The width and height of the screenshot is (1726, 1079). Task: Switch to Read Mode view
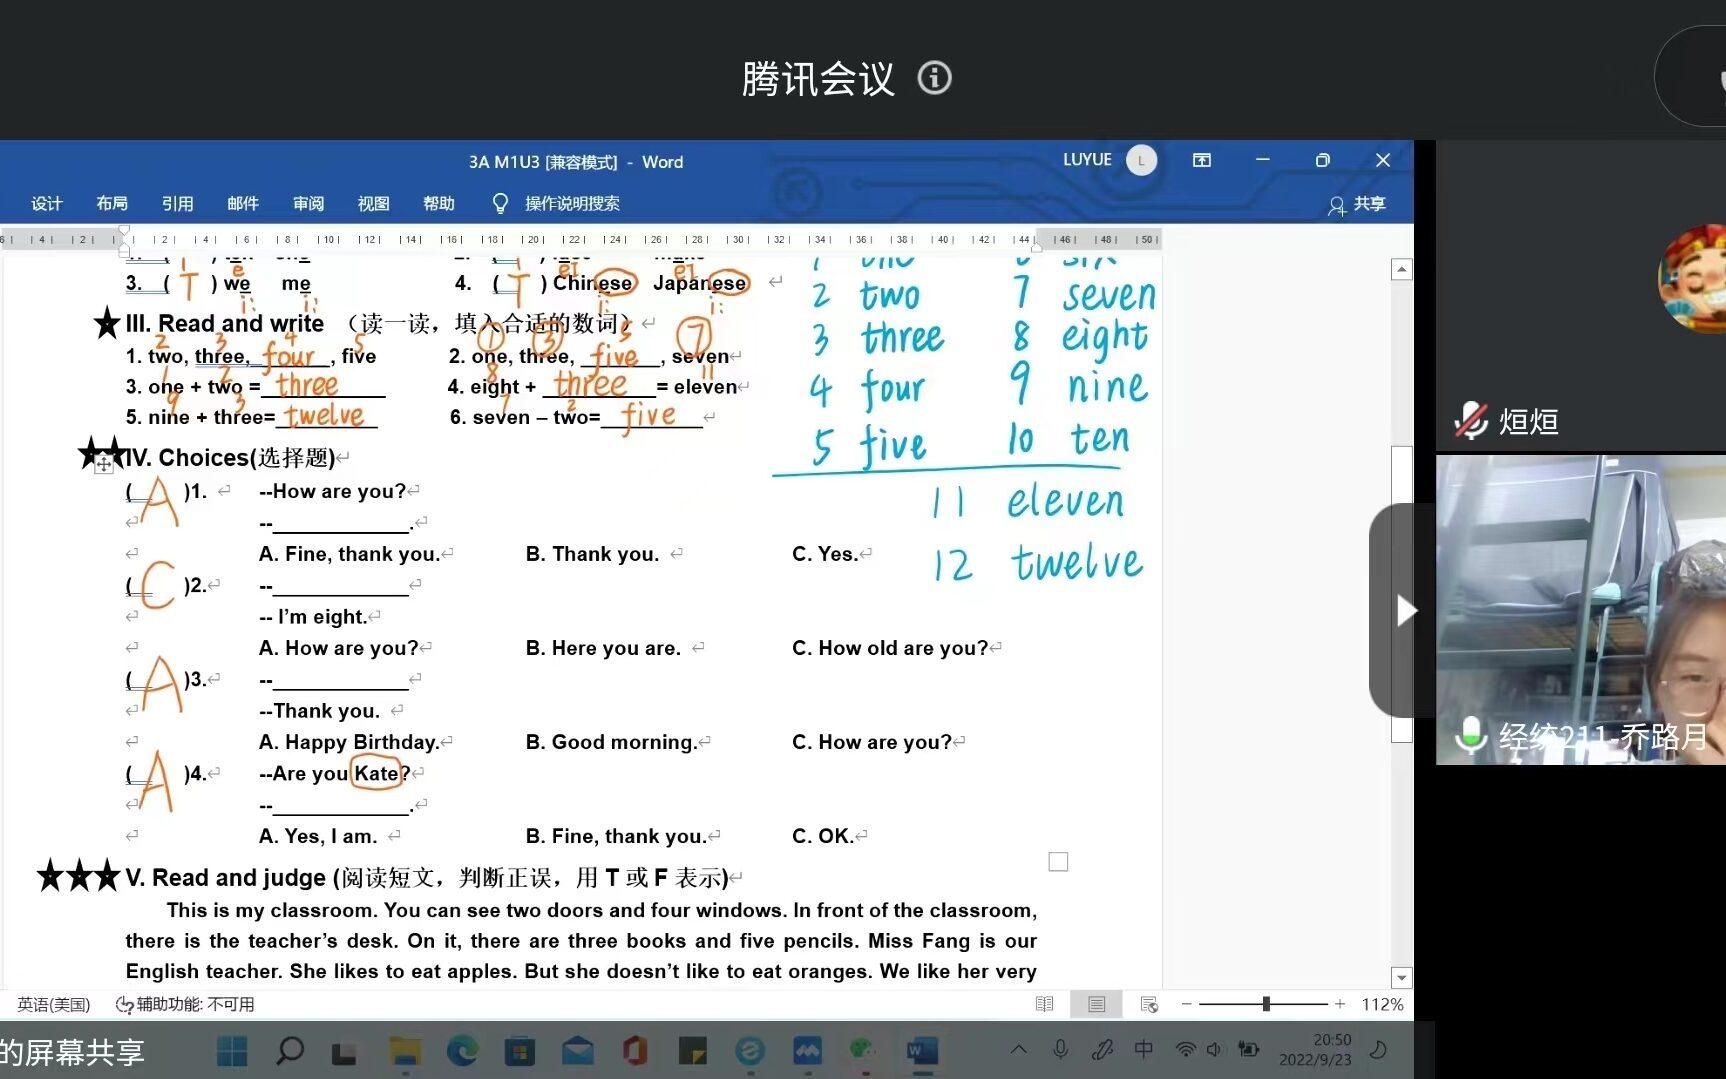point(1044,1004)
